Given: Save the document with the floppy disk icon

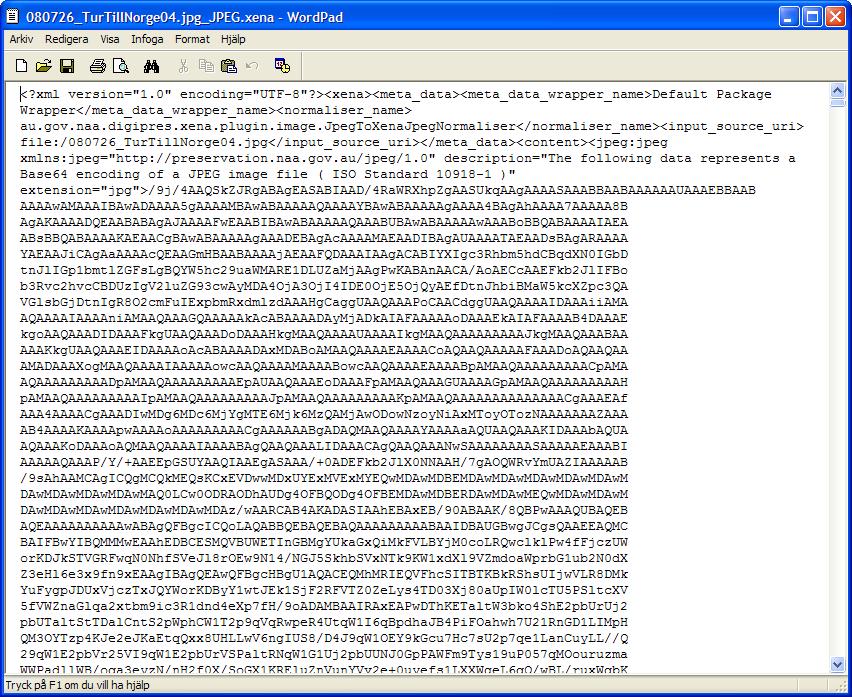Looking at the screenshot, I should click(x=67, y=66).
